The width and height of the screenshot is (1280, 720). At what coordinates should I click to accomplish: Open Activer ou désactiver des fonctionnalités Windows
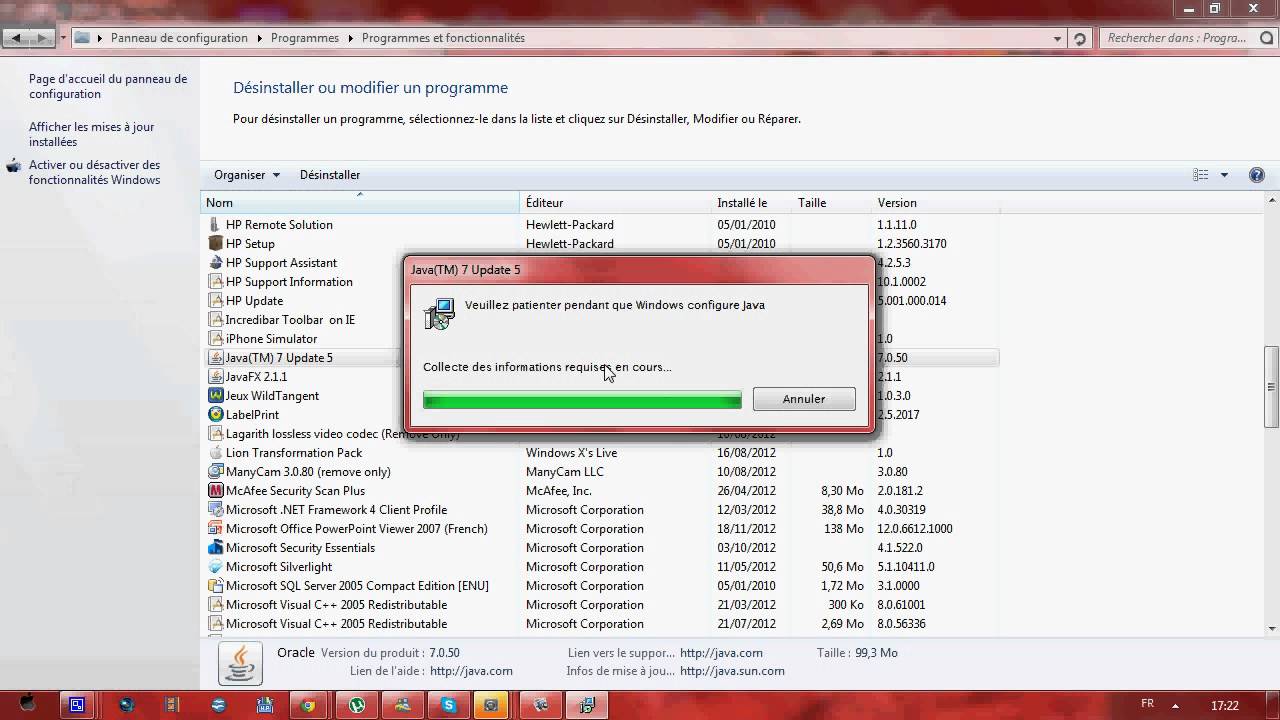94,172
